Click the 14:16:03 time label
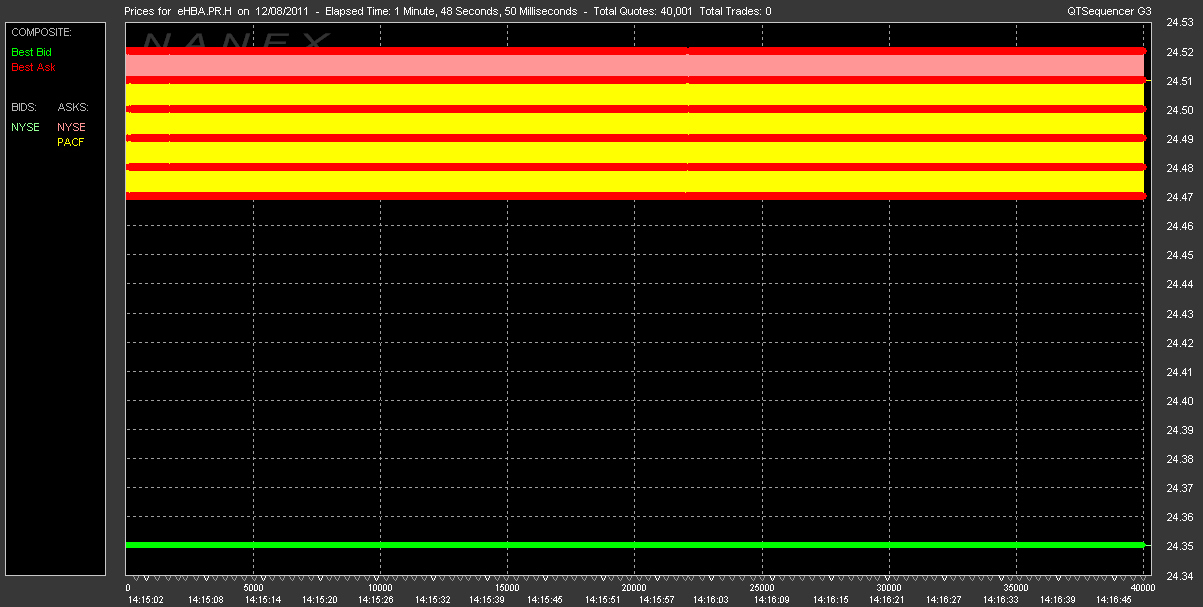 click(x=711, y=600)
